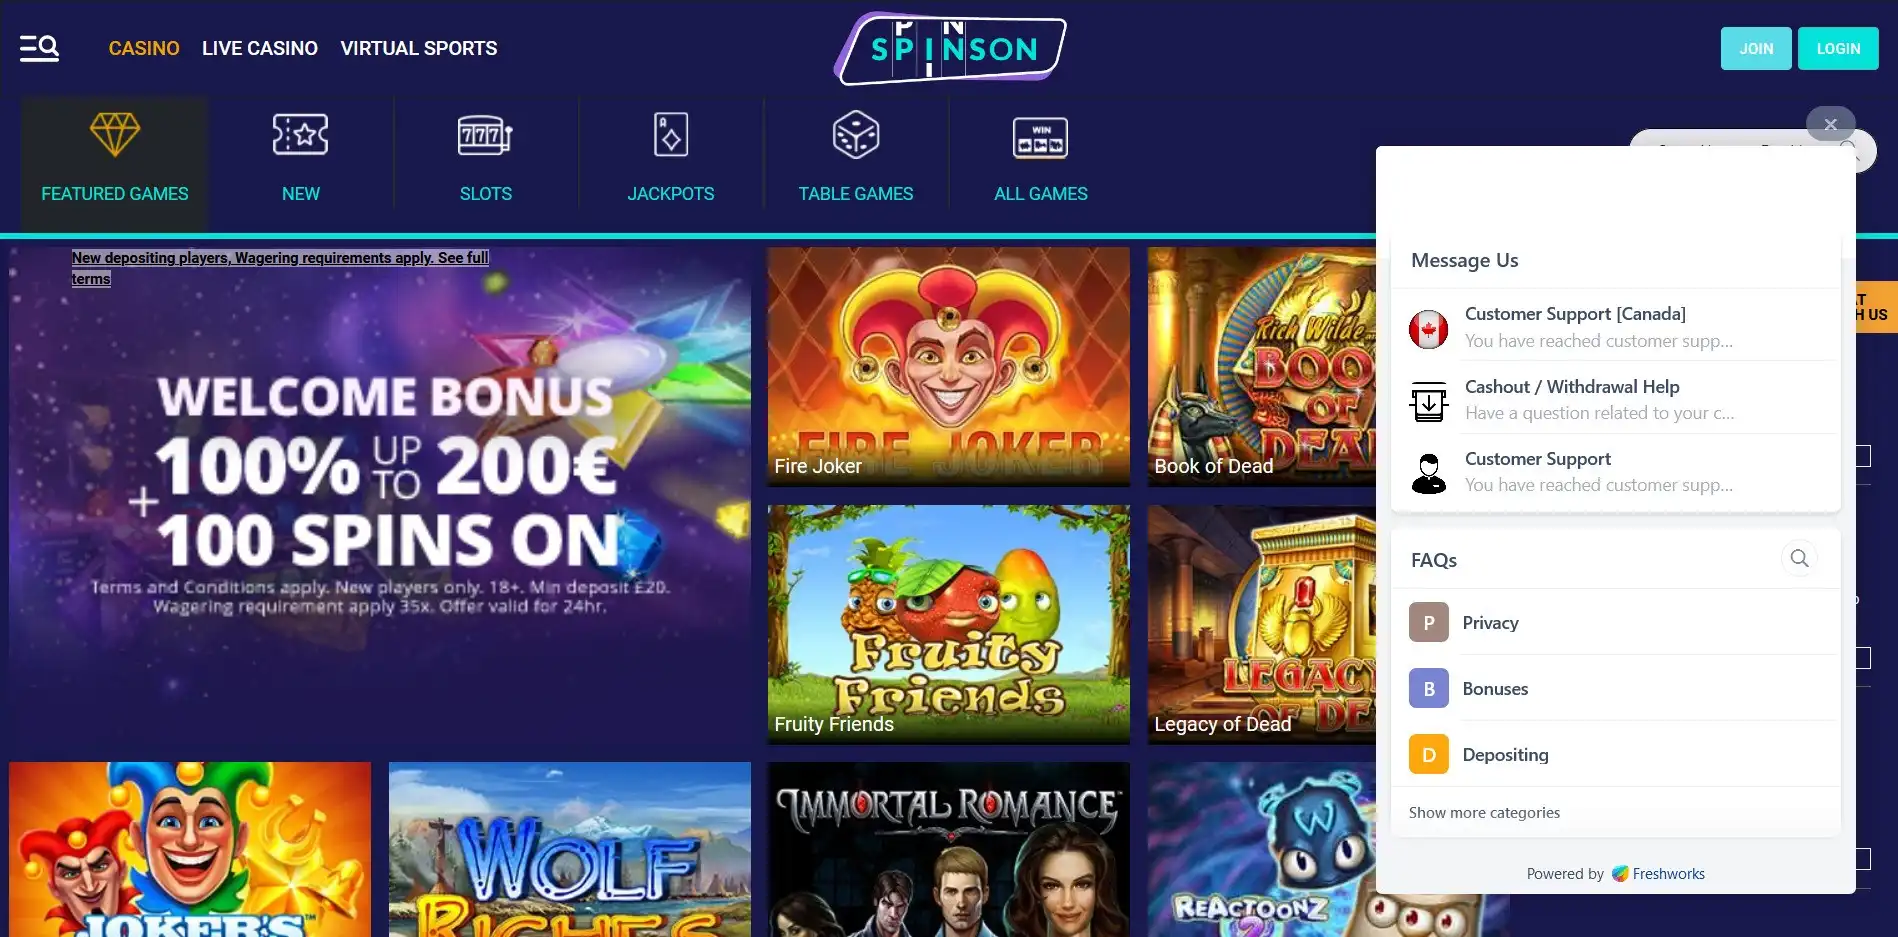Click the JOIN button
This screenshot has height=937, width=1898.
1756,48
